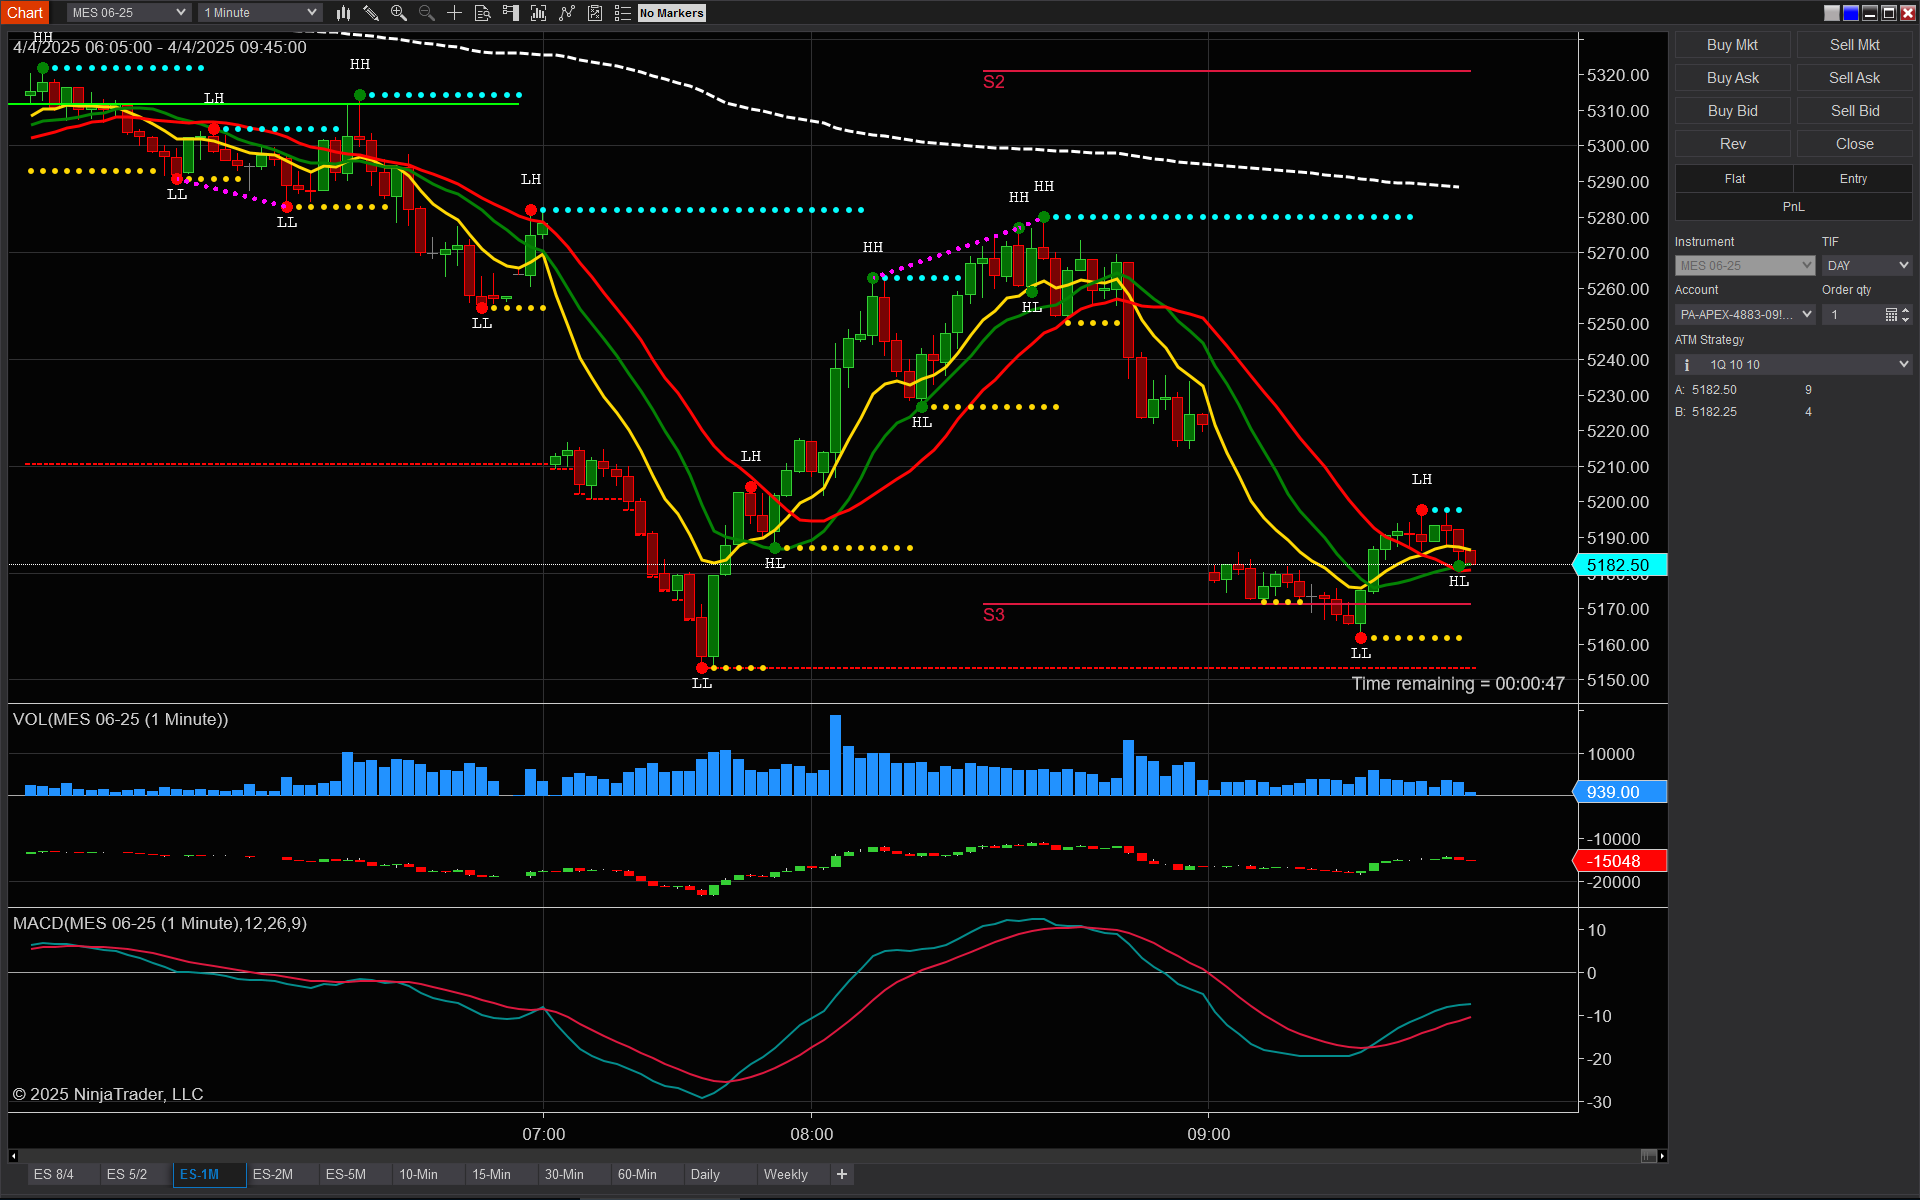Open the 1 Minute interval dropdown

click(259, 13)
